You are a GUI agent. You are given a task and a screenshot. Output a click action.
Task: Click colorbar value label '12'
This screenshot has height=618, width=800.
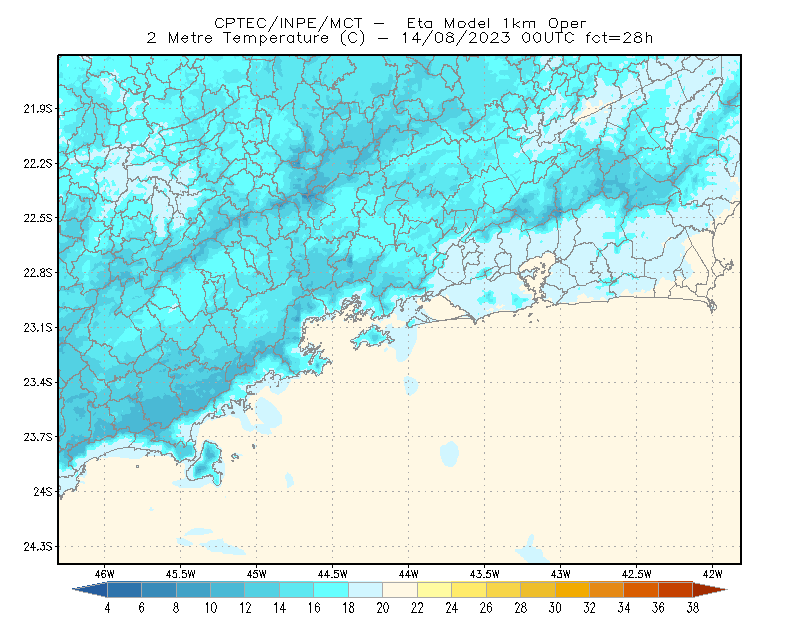[x=245, y=608]
